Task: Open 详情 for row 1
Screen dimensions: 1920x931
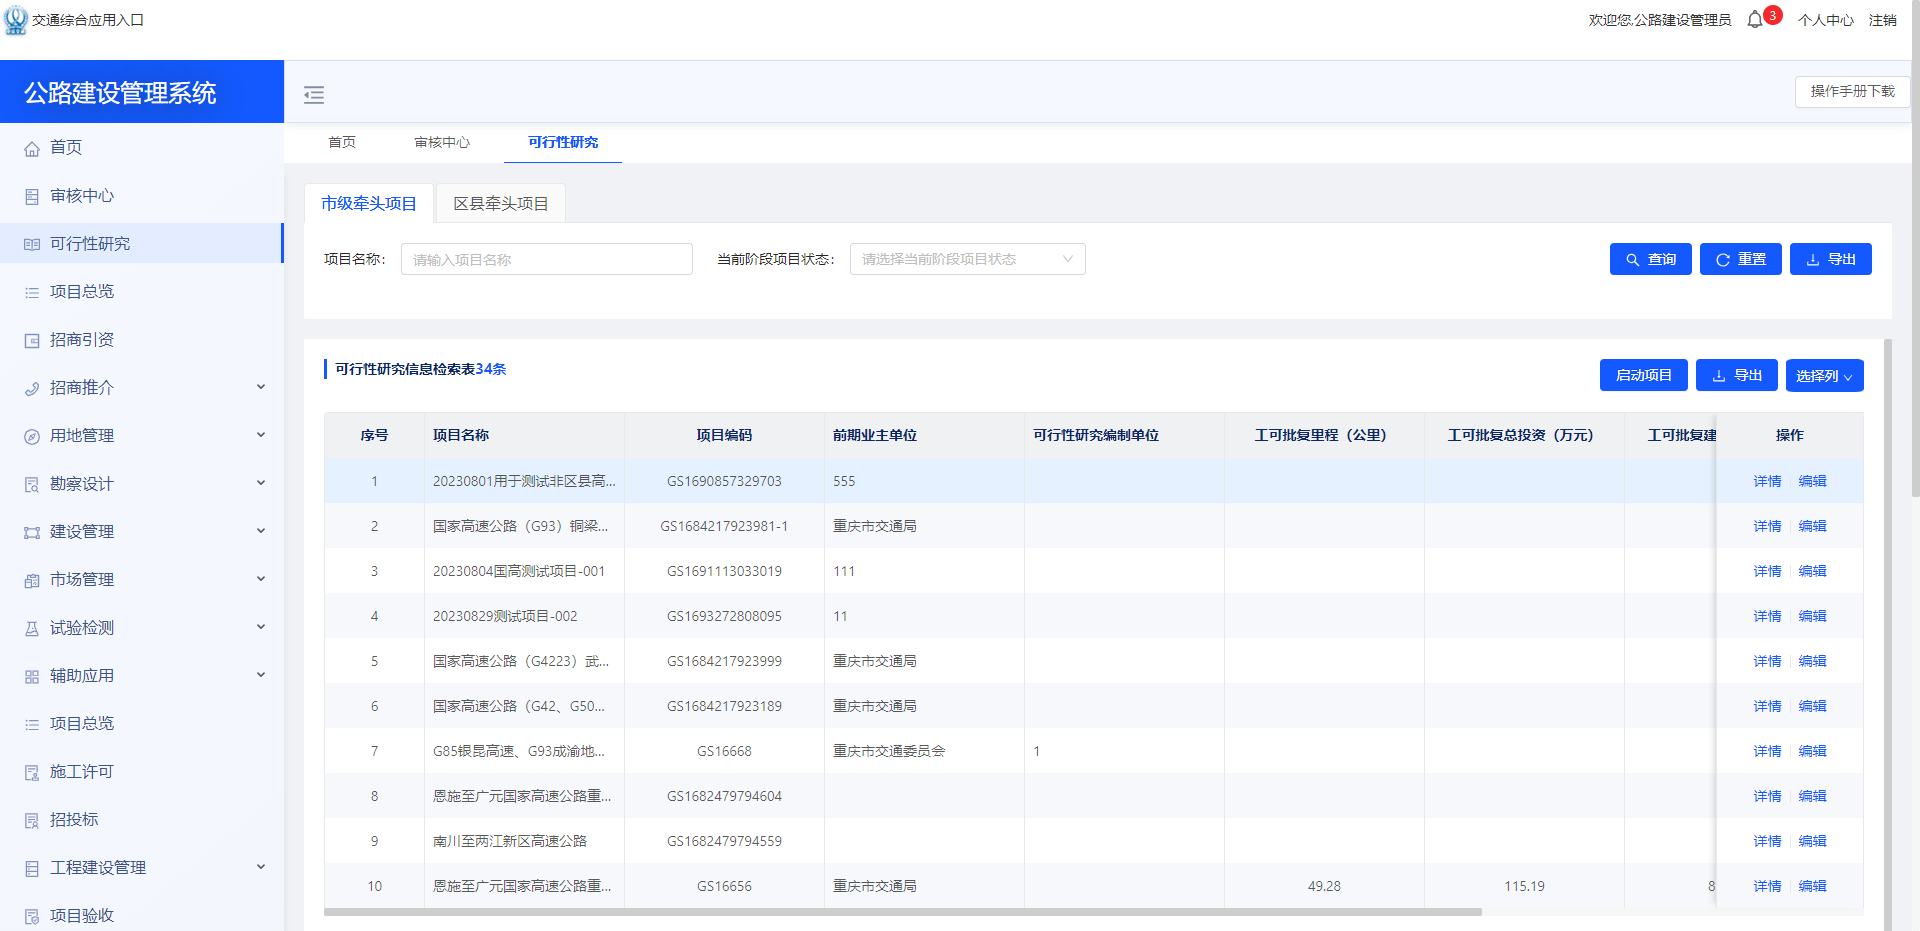Action: click(x=1767, y=481)
